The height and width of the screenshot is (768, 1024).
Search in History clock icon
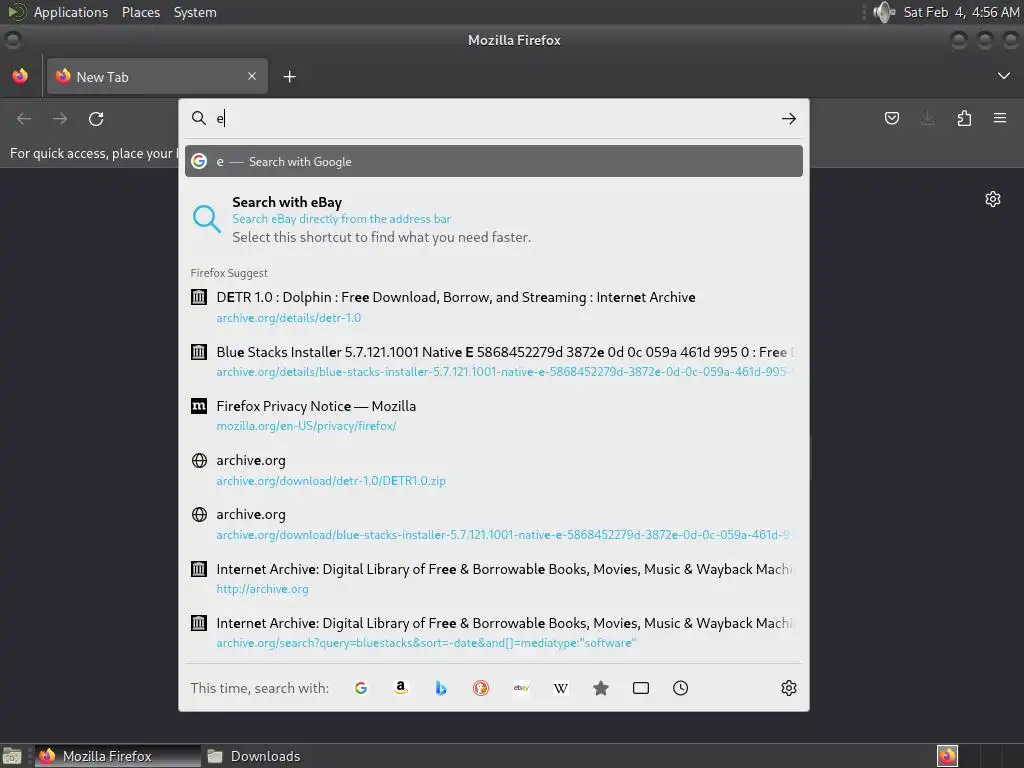[680, 688]
